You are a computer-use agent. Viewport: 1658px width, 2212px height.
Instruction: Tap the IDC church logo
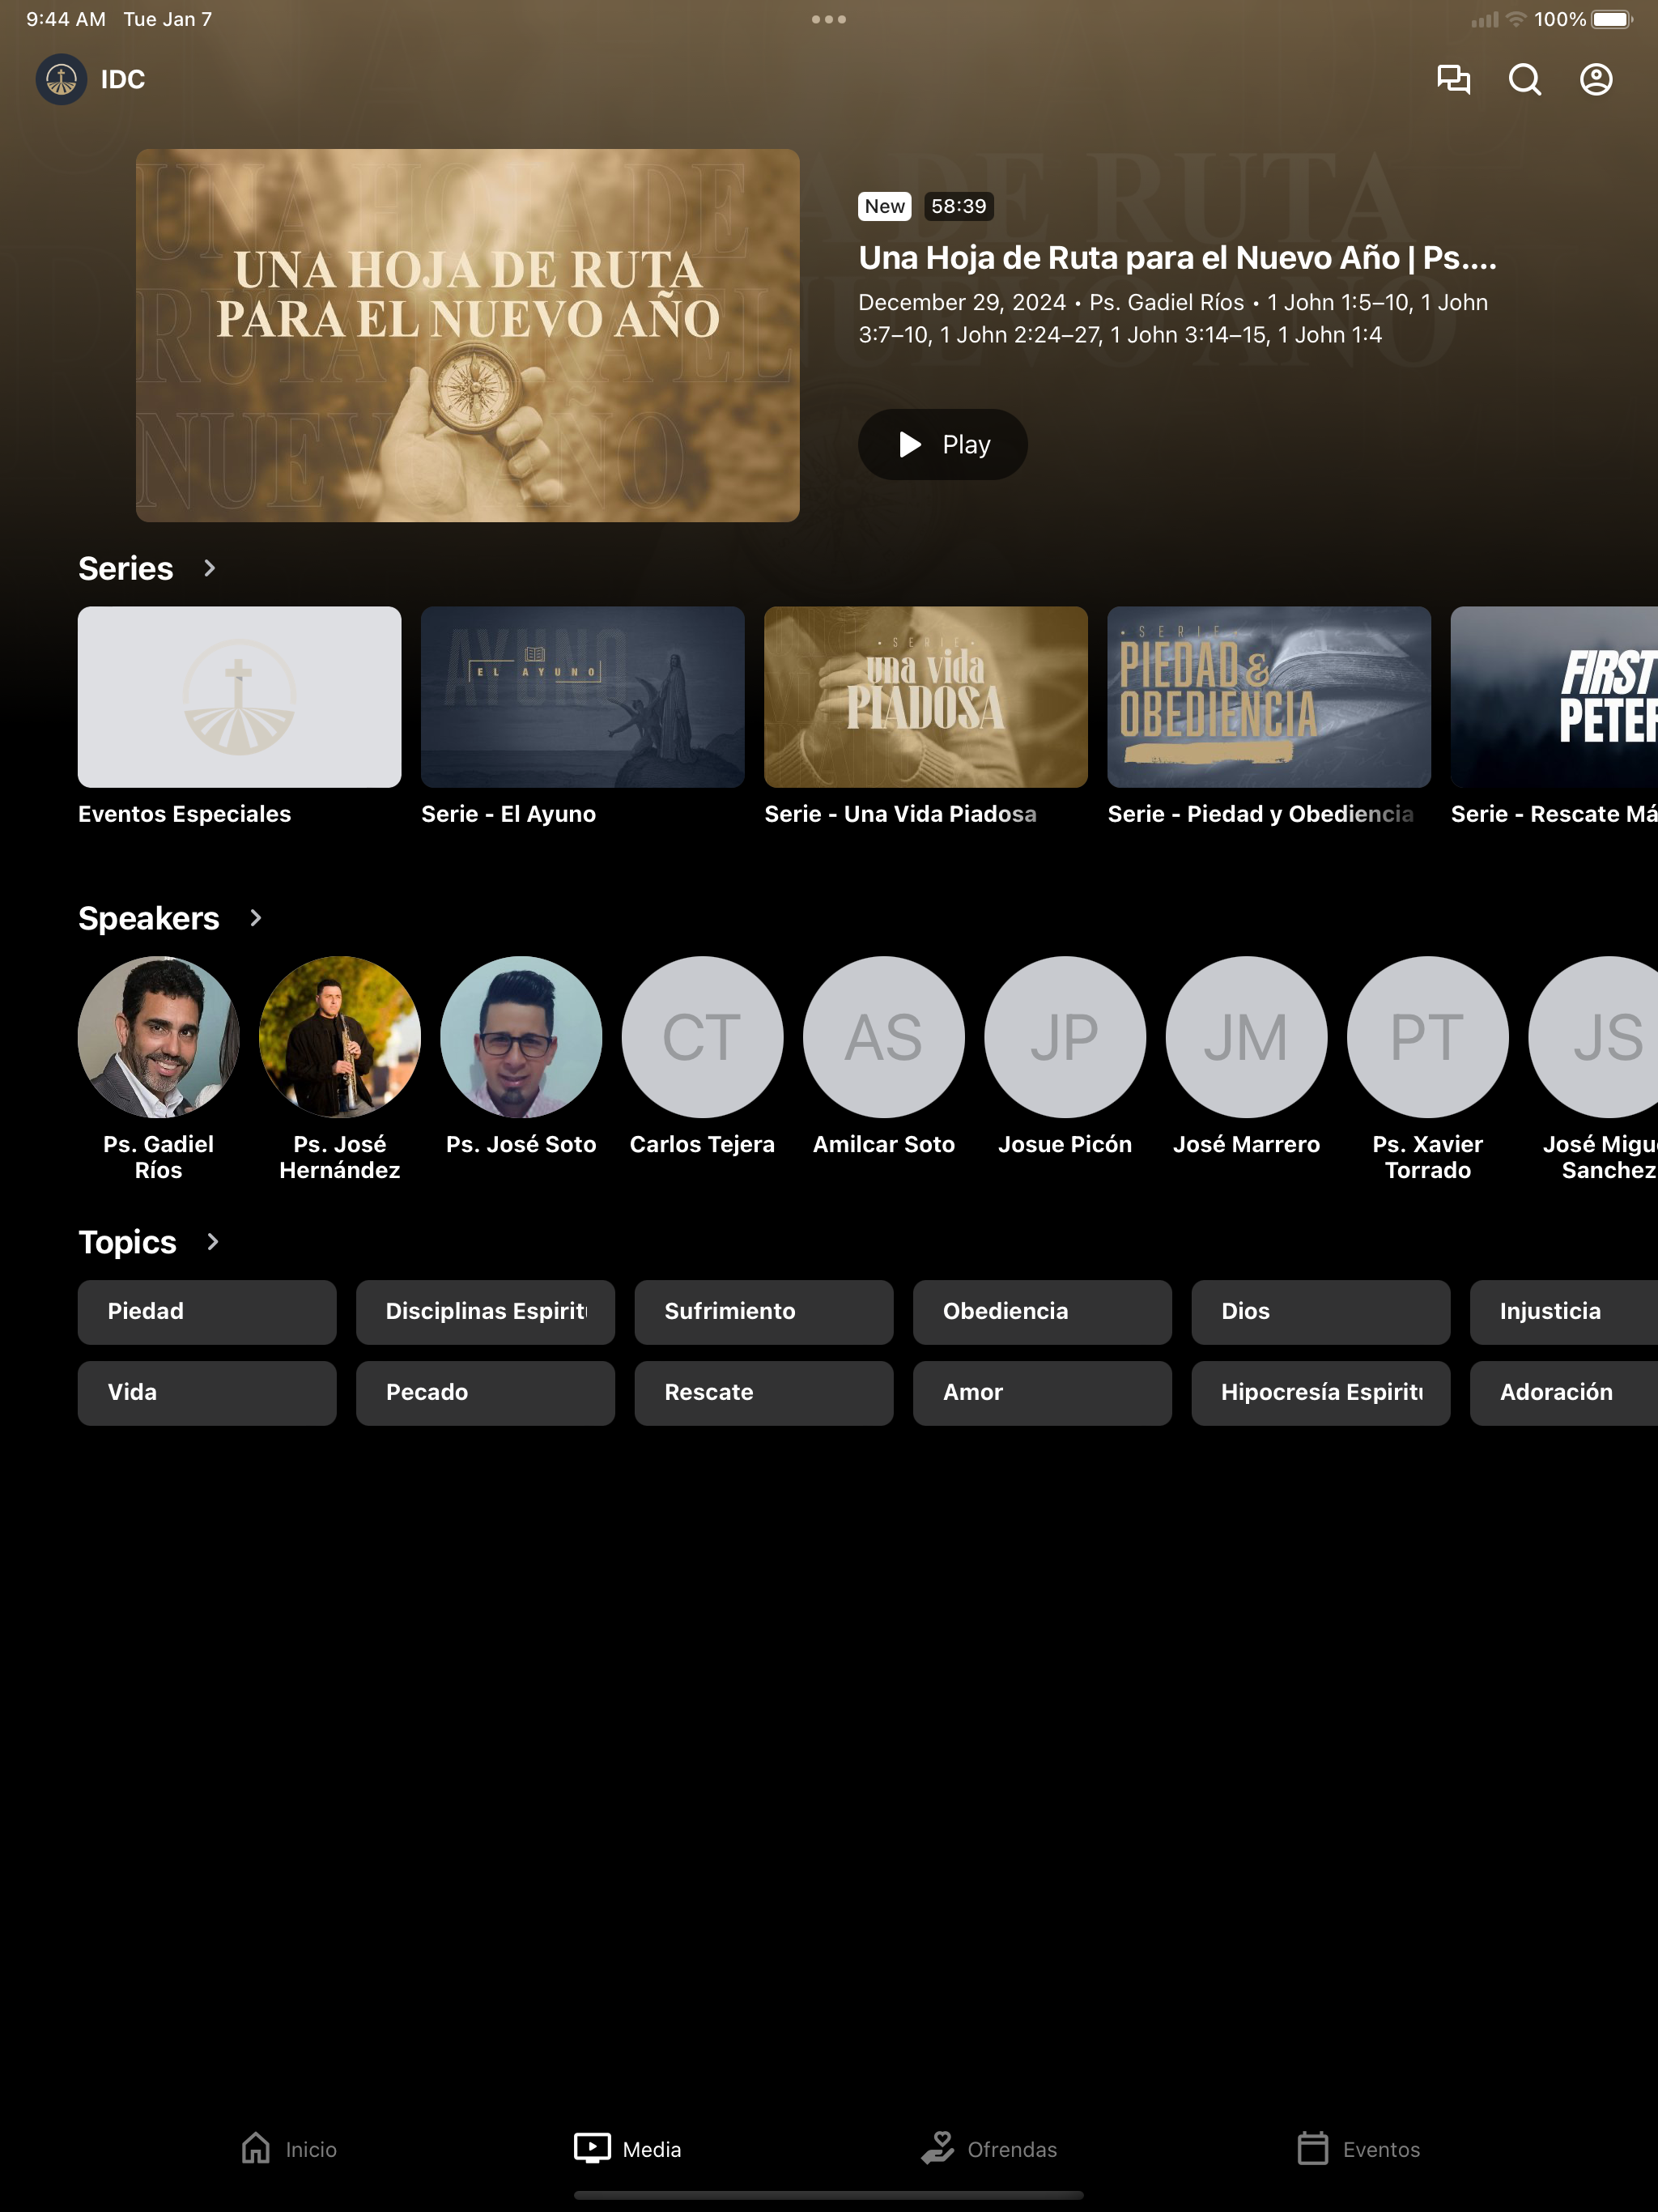pyautogui.click(x=61, y=79)
